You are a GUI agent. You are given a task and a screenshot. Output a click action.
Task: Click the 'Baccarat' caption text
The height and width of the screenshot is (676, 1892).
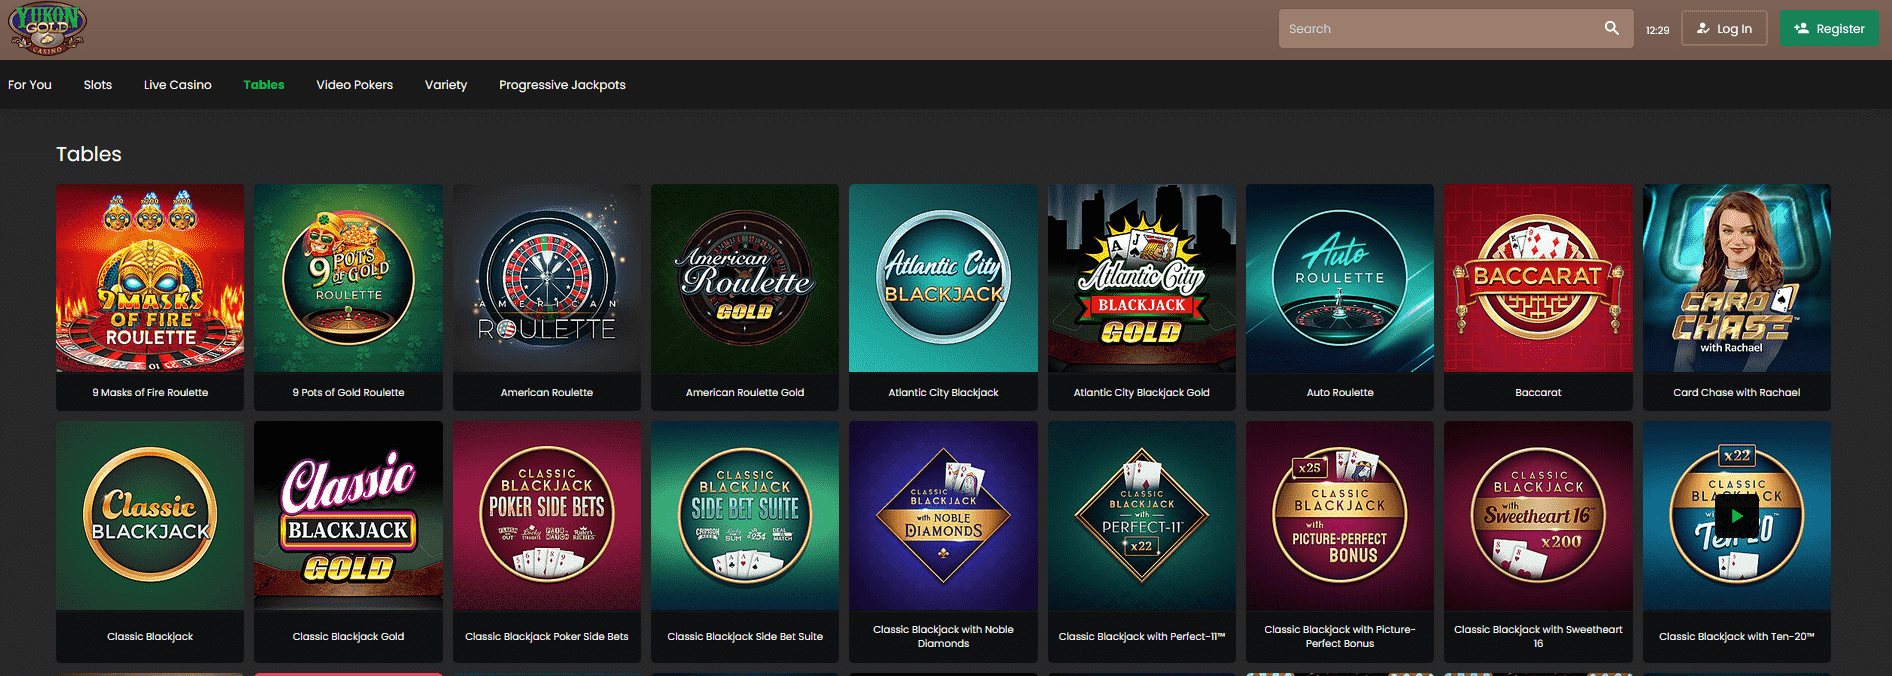(1538, 393)
